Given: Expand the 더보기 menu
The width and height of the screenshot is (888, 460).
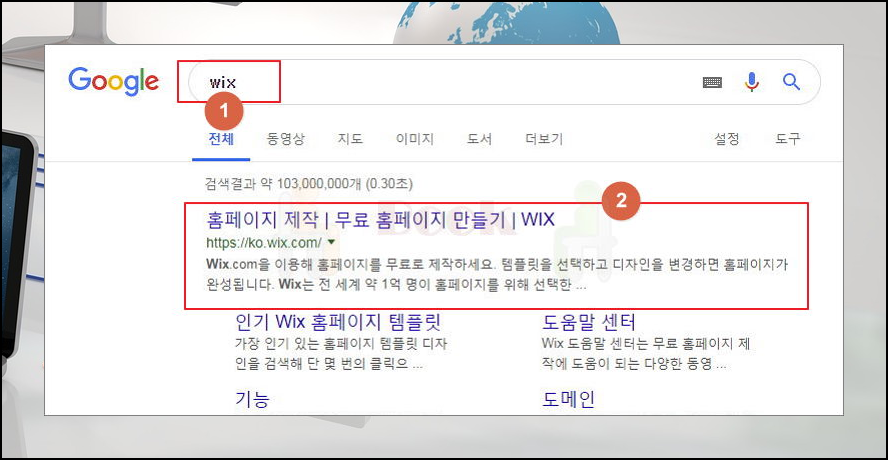Looking at the screenshot, I should point(544,139).
